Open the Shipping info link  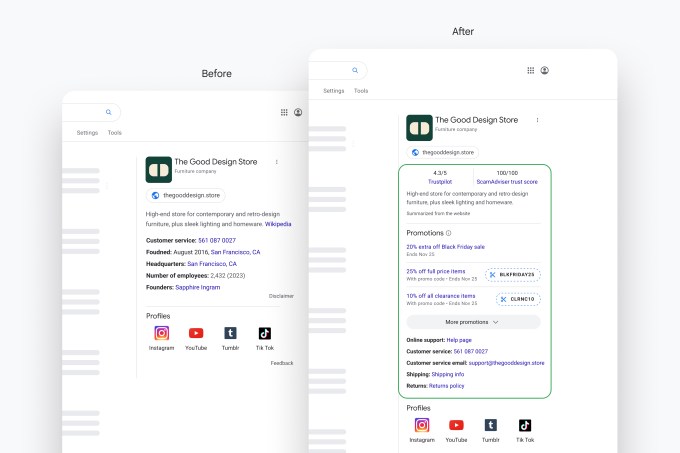[x=448, y=375]
